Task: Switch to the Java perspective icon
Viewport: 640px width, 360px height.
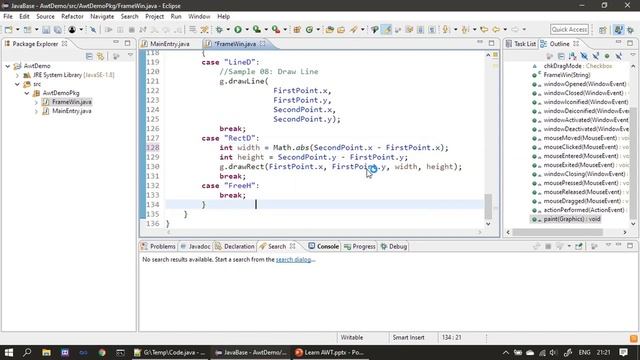Action: tap(619, 30)
